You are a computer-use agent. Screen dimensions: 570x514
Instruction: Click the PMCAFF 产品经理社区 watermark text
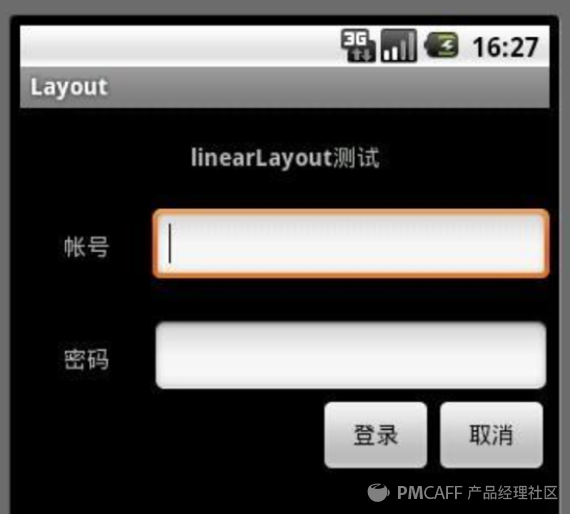(x=477, y=493)
